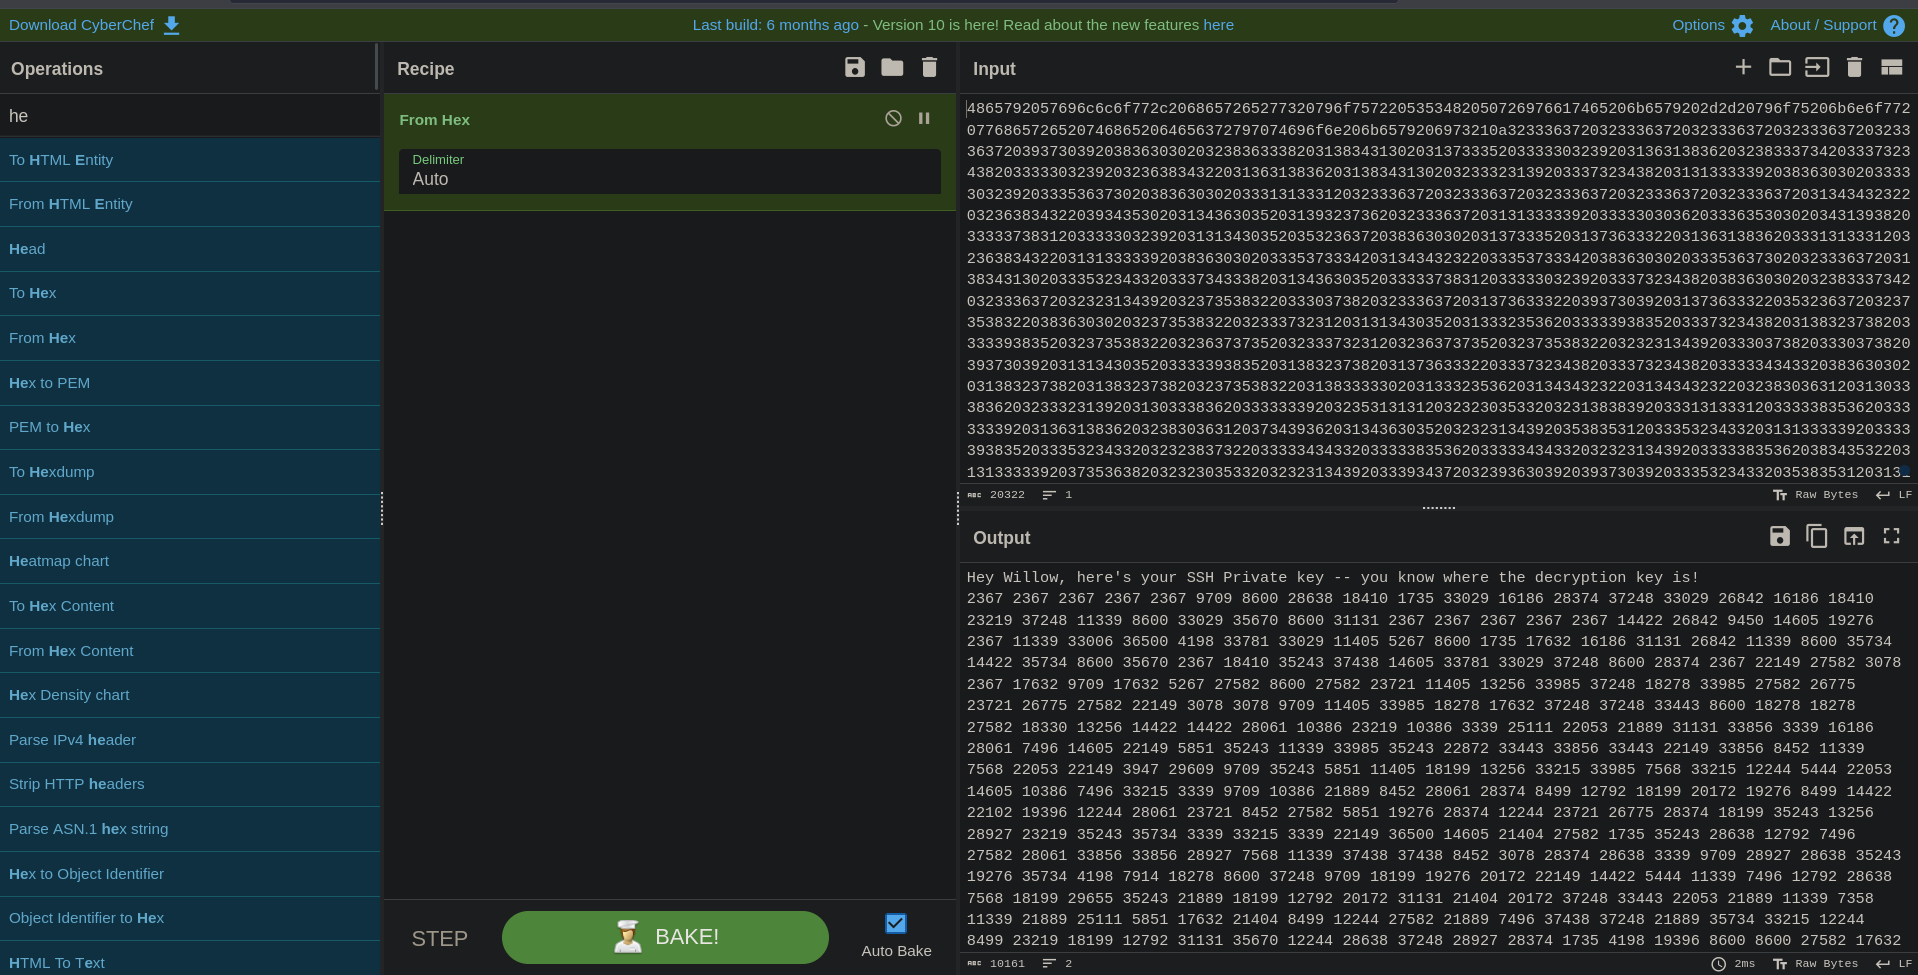The height and width of the screenshot is (975, 1918).
Task: Open a file as input
Action: coord(1780,67)
